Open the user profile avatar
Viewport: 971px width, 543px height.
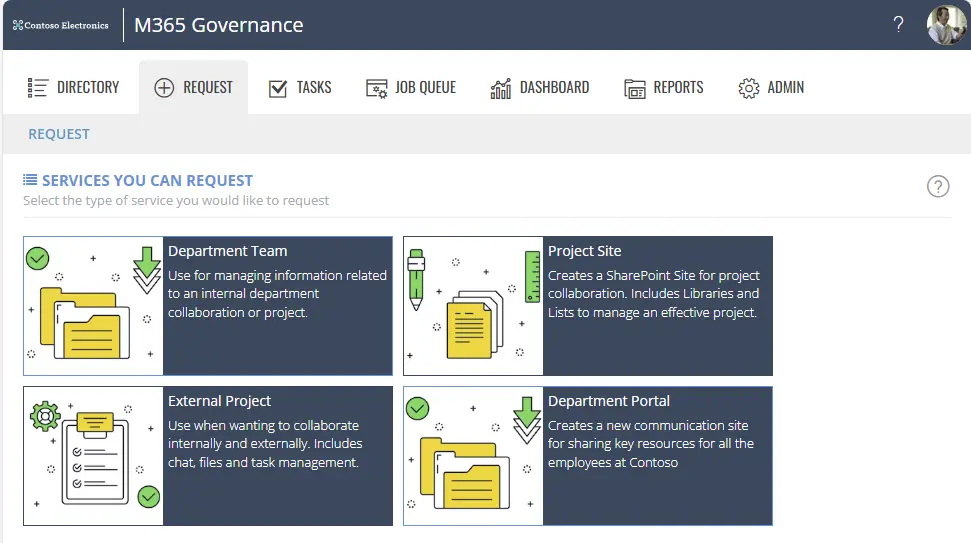945,25
